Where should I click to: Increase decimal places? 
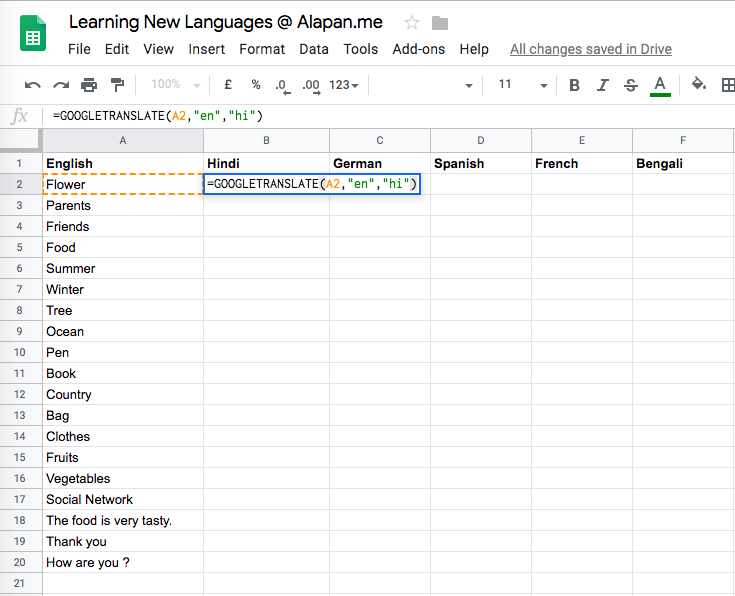tap(311, 86)
